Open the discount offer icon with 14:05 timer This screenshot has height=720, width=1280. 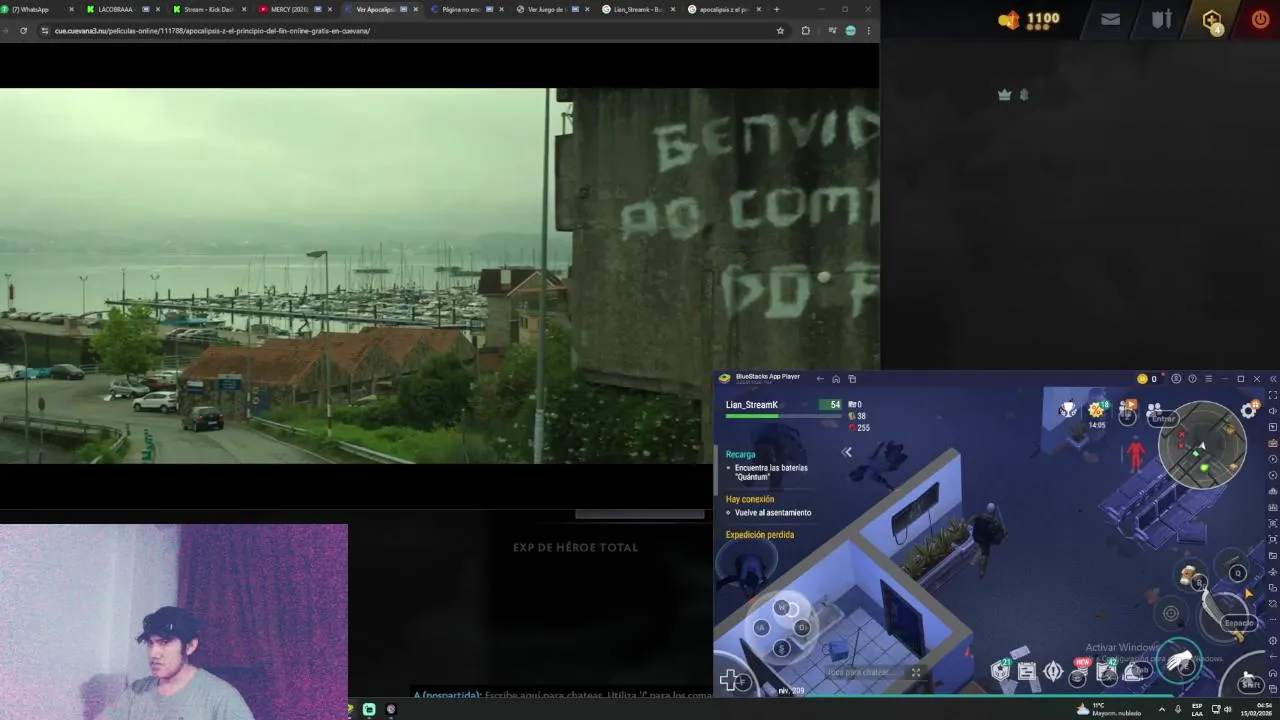1097,412
